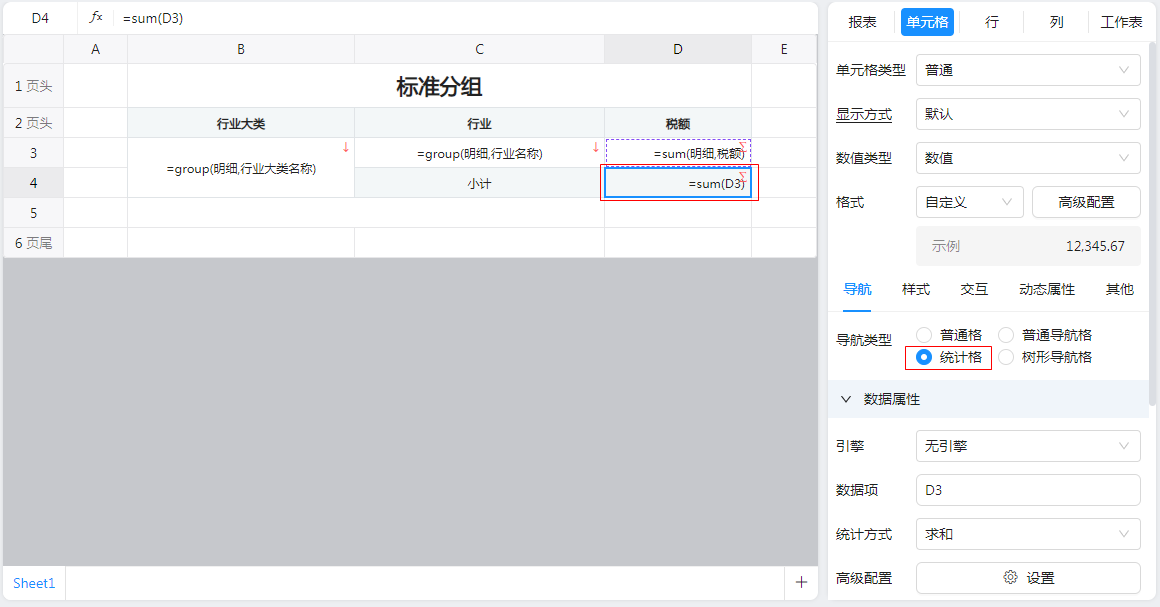Click the 高级配置 button next to format

1086,202
